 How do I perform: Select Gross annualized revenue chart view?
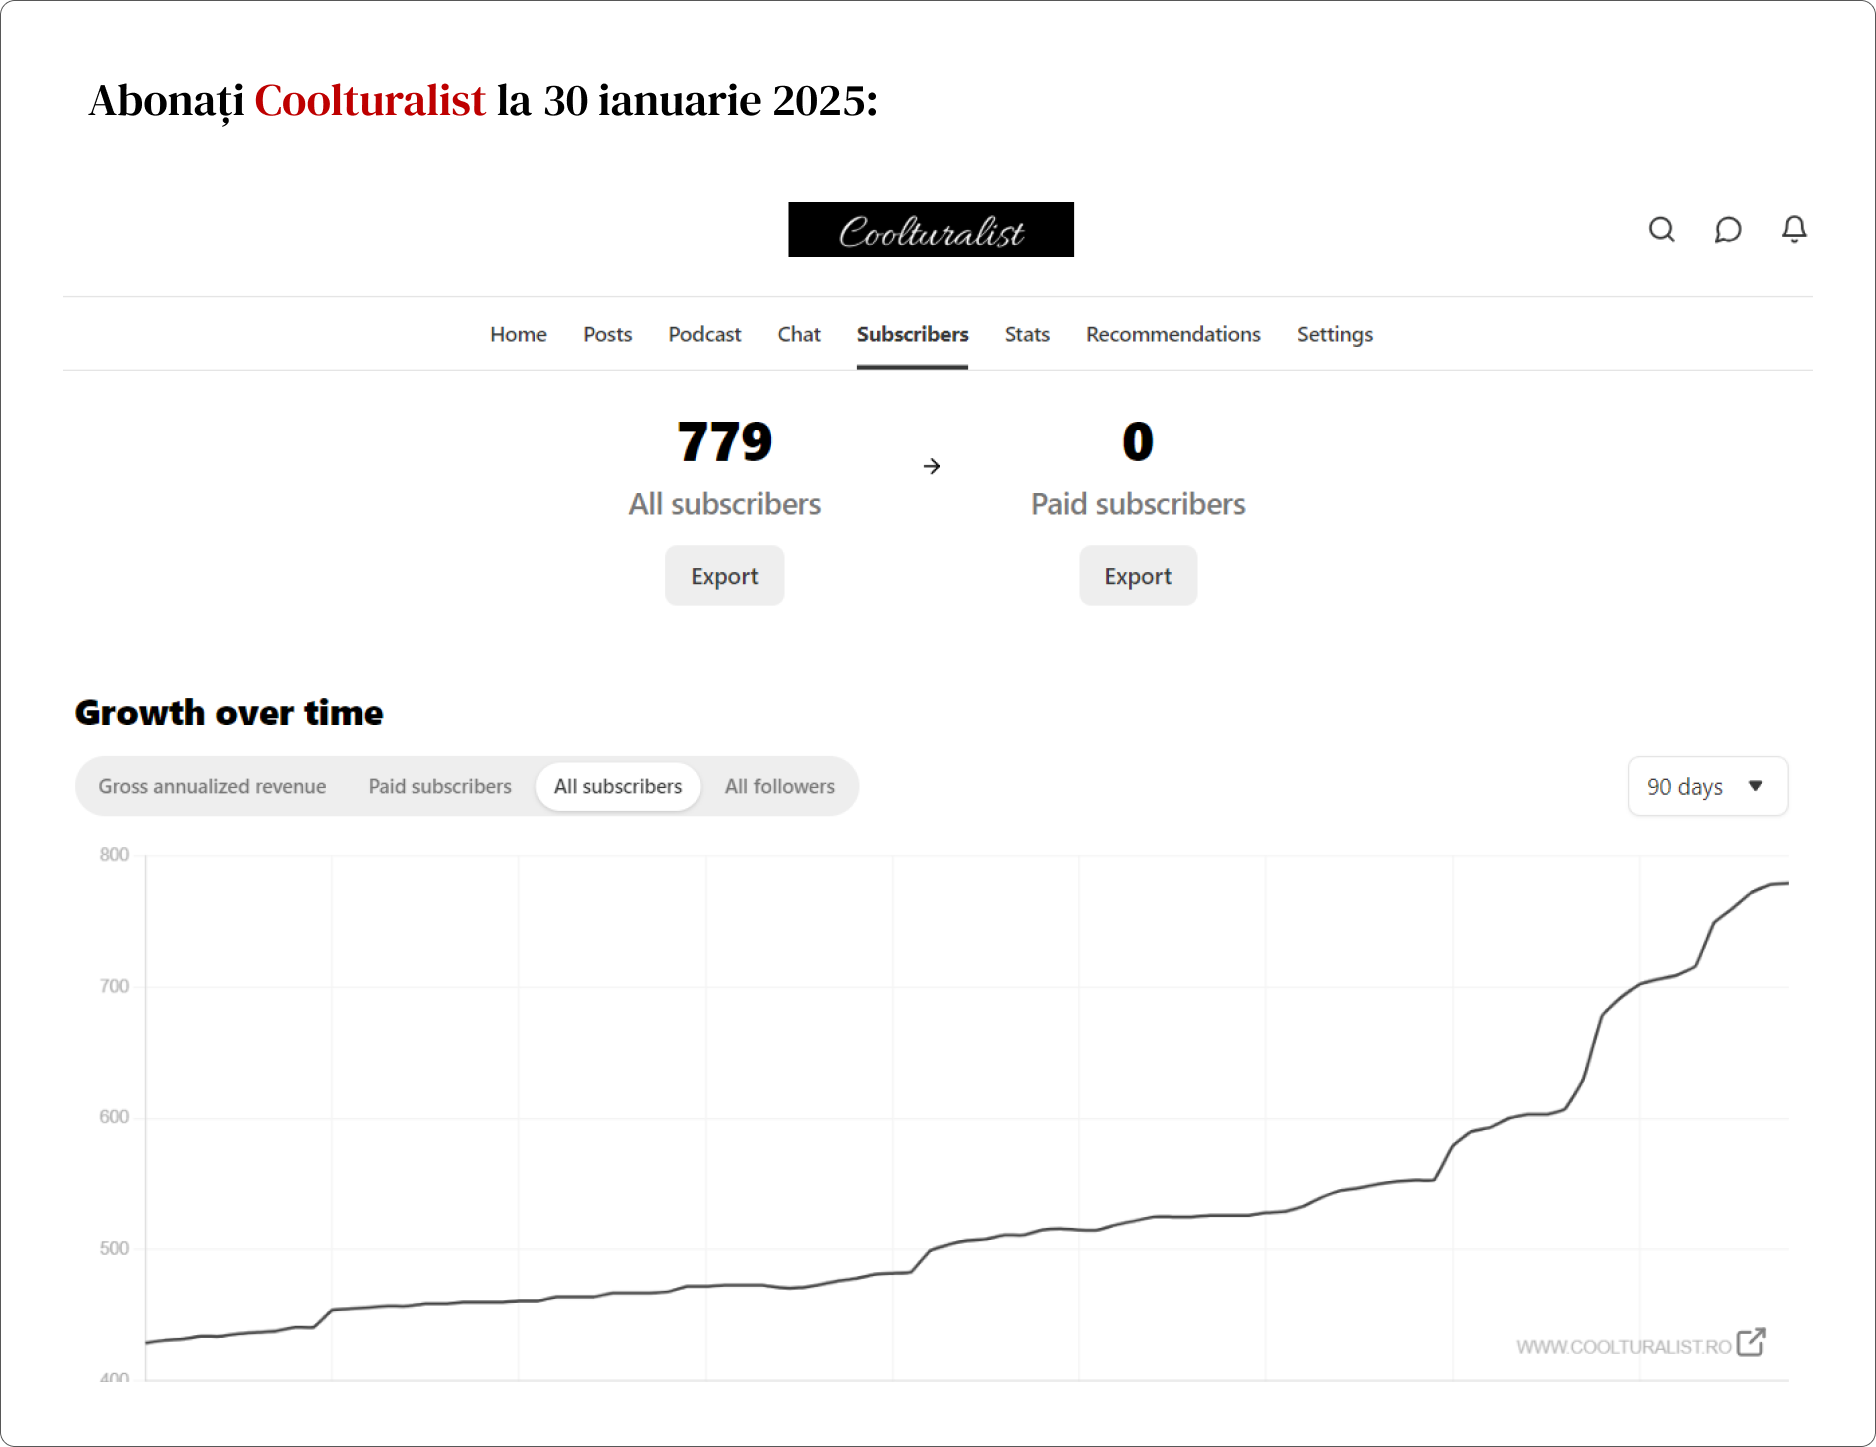pyautogui.click(x=212, y=786)
